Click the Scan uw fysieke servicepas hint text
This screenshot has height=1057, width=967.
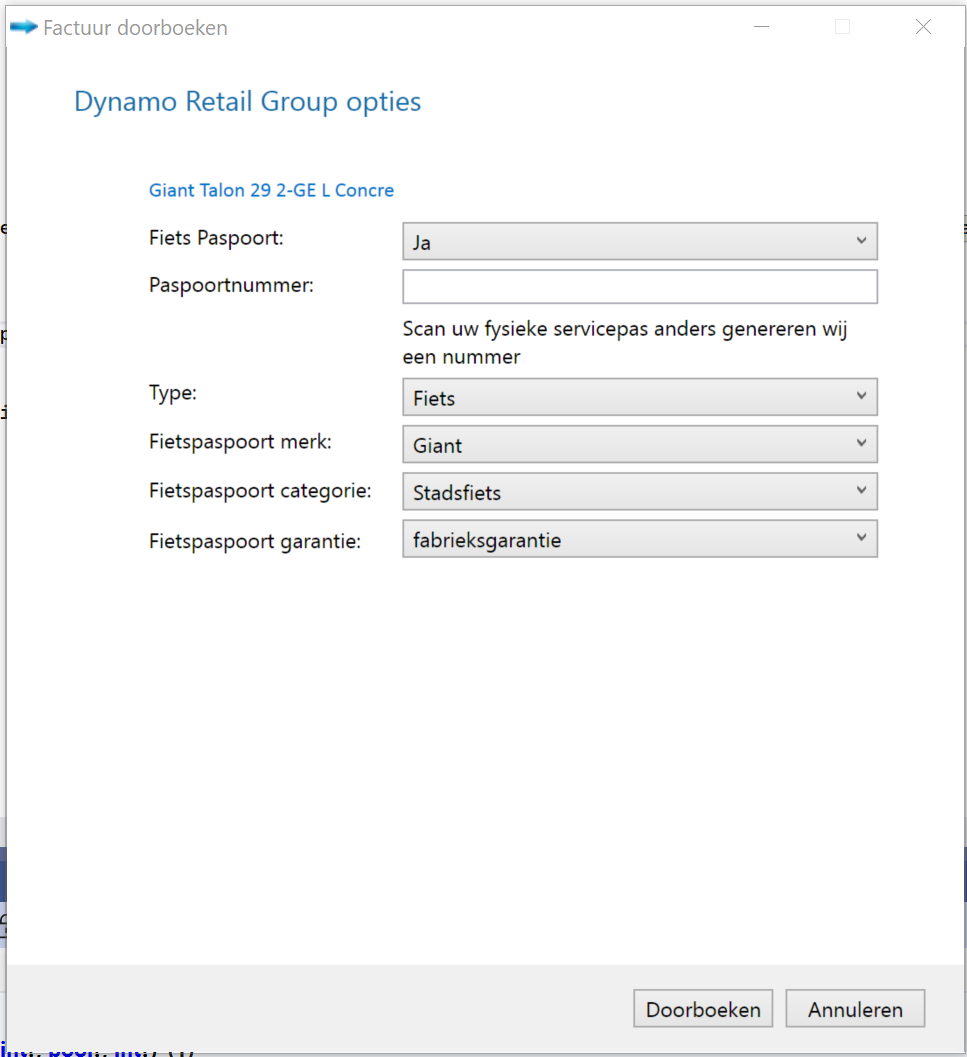[624, 342]
